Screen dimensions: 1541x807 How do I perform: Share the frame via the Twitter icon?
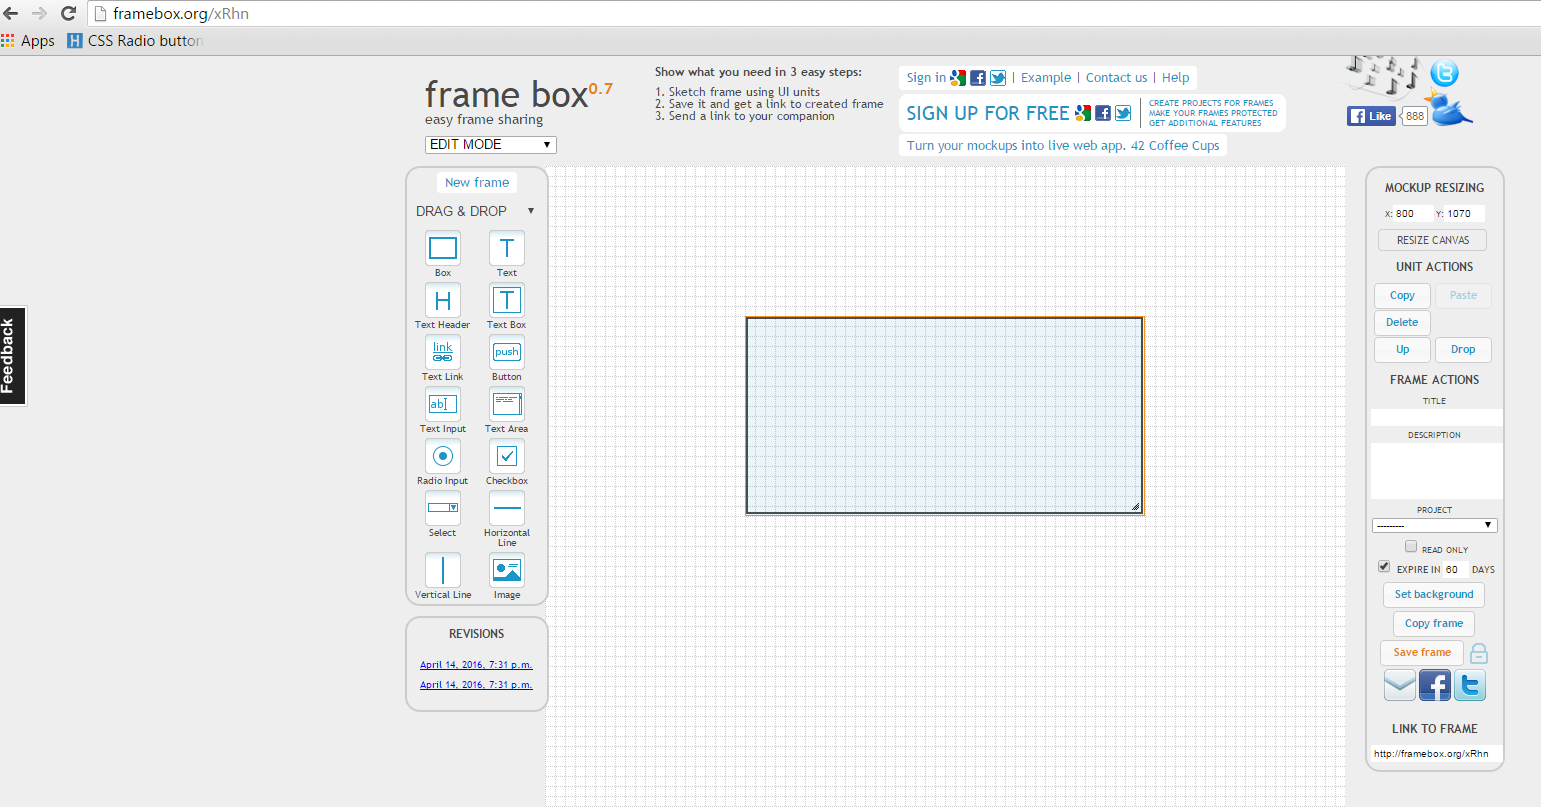point(1469,684)
